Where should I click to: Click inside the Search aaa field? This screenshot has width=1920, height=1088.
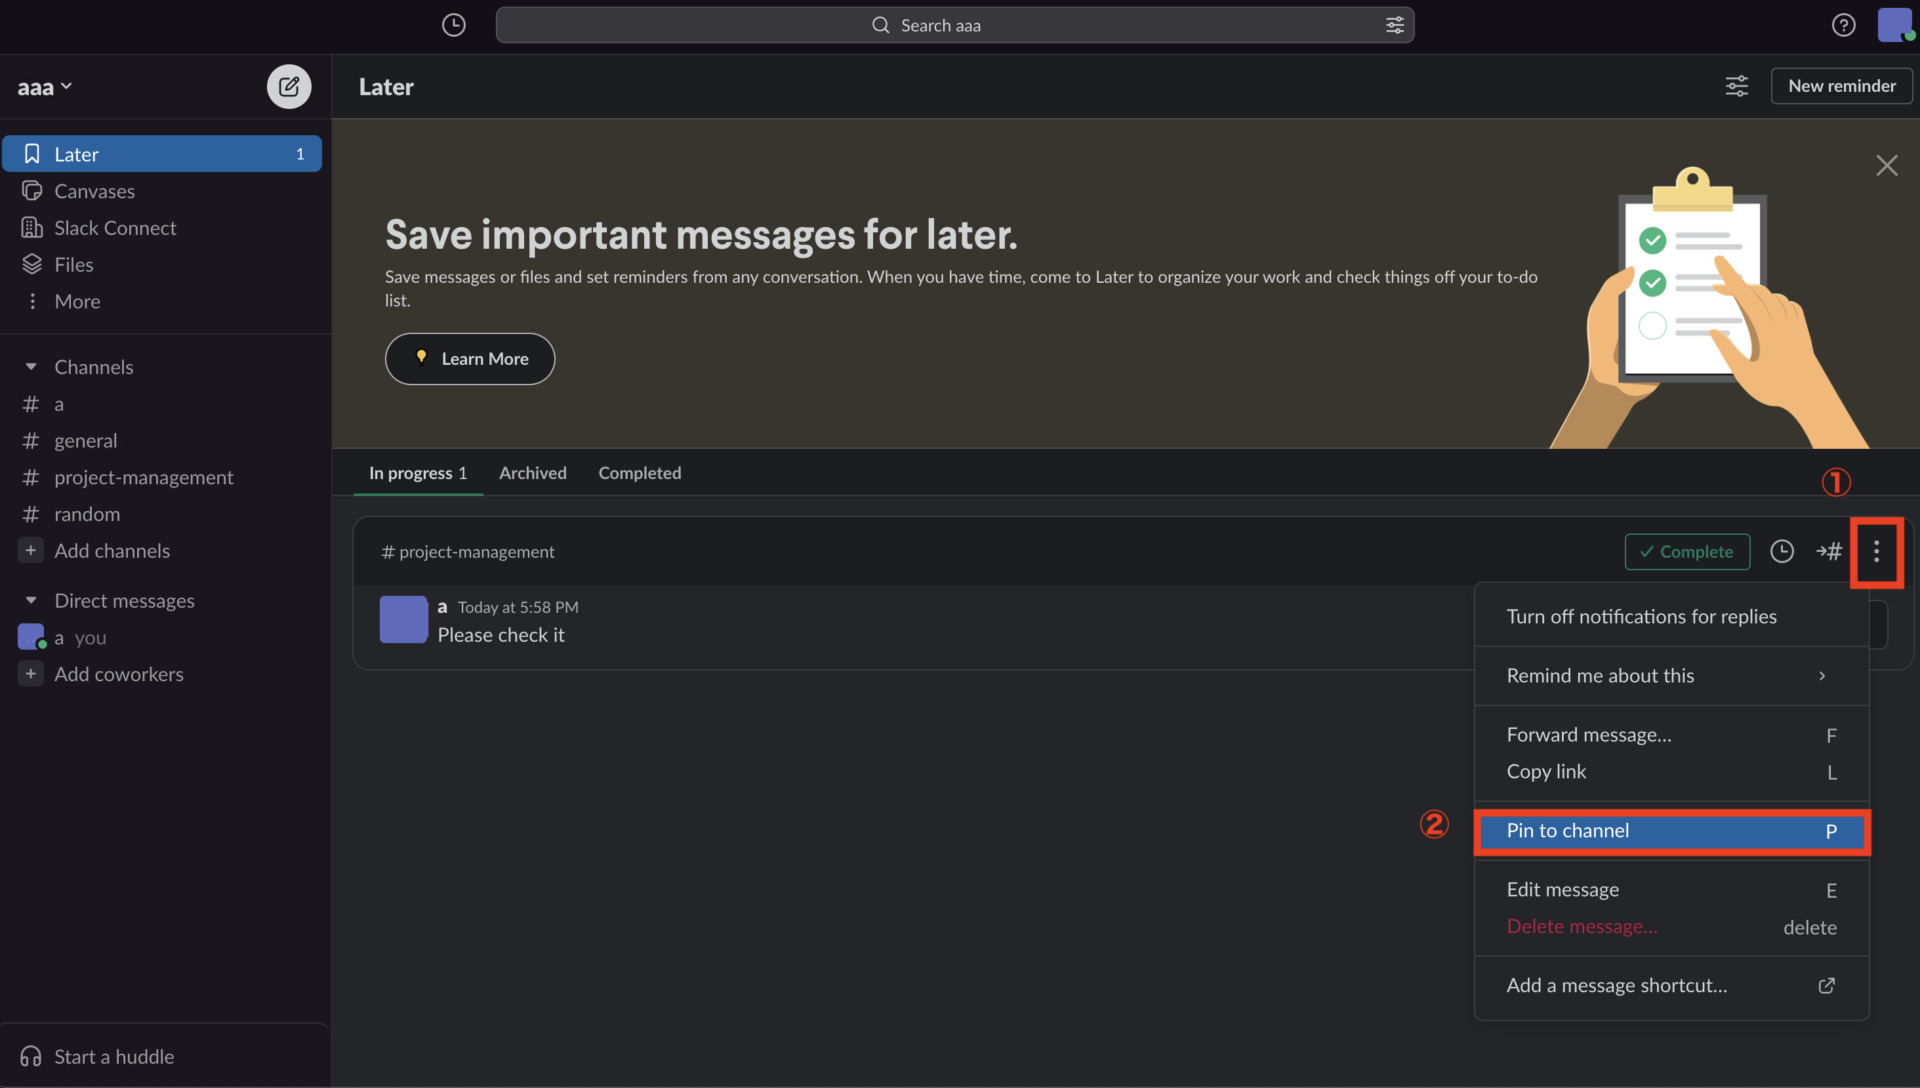click(x=953, y=25)
